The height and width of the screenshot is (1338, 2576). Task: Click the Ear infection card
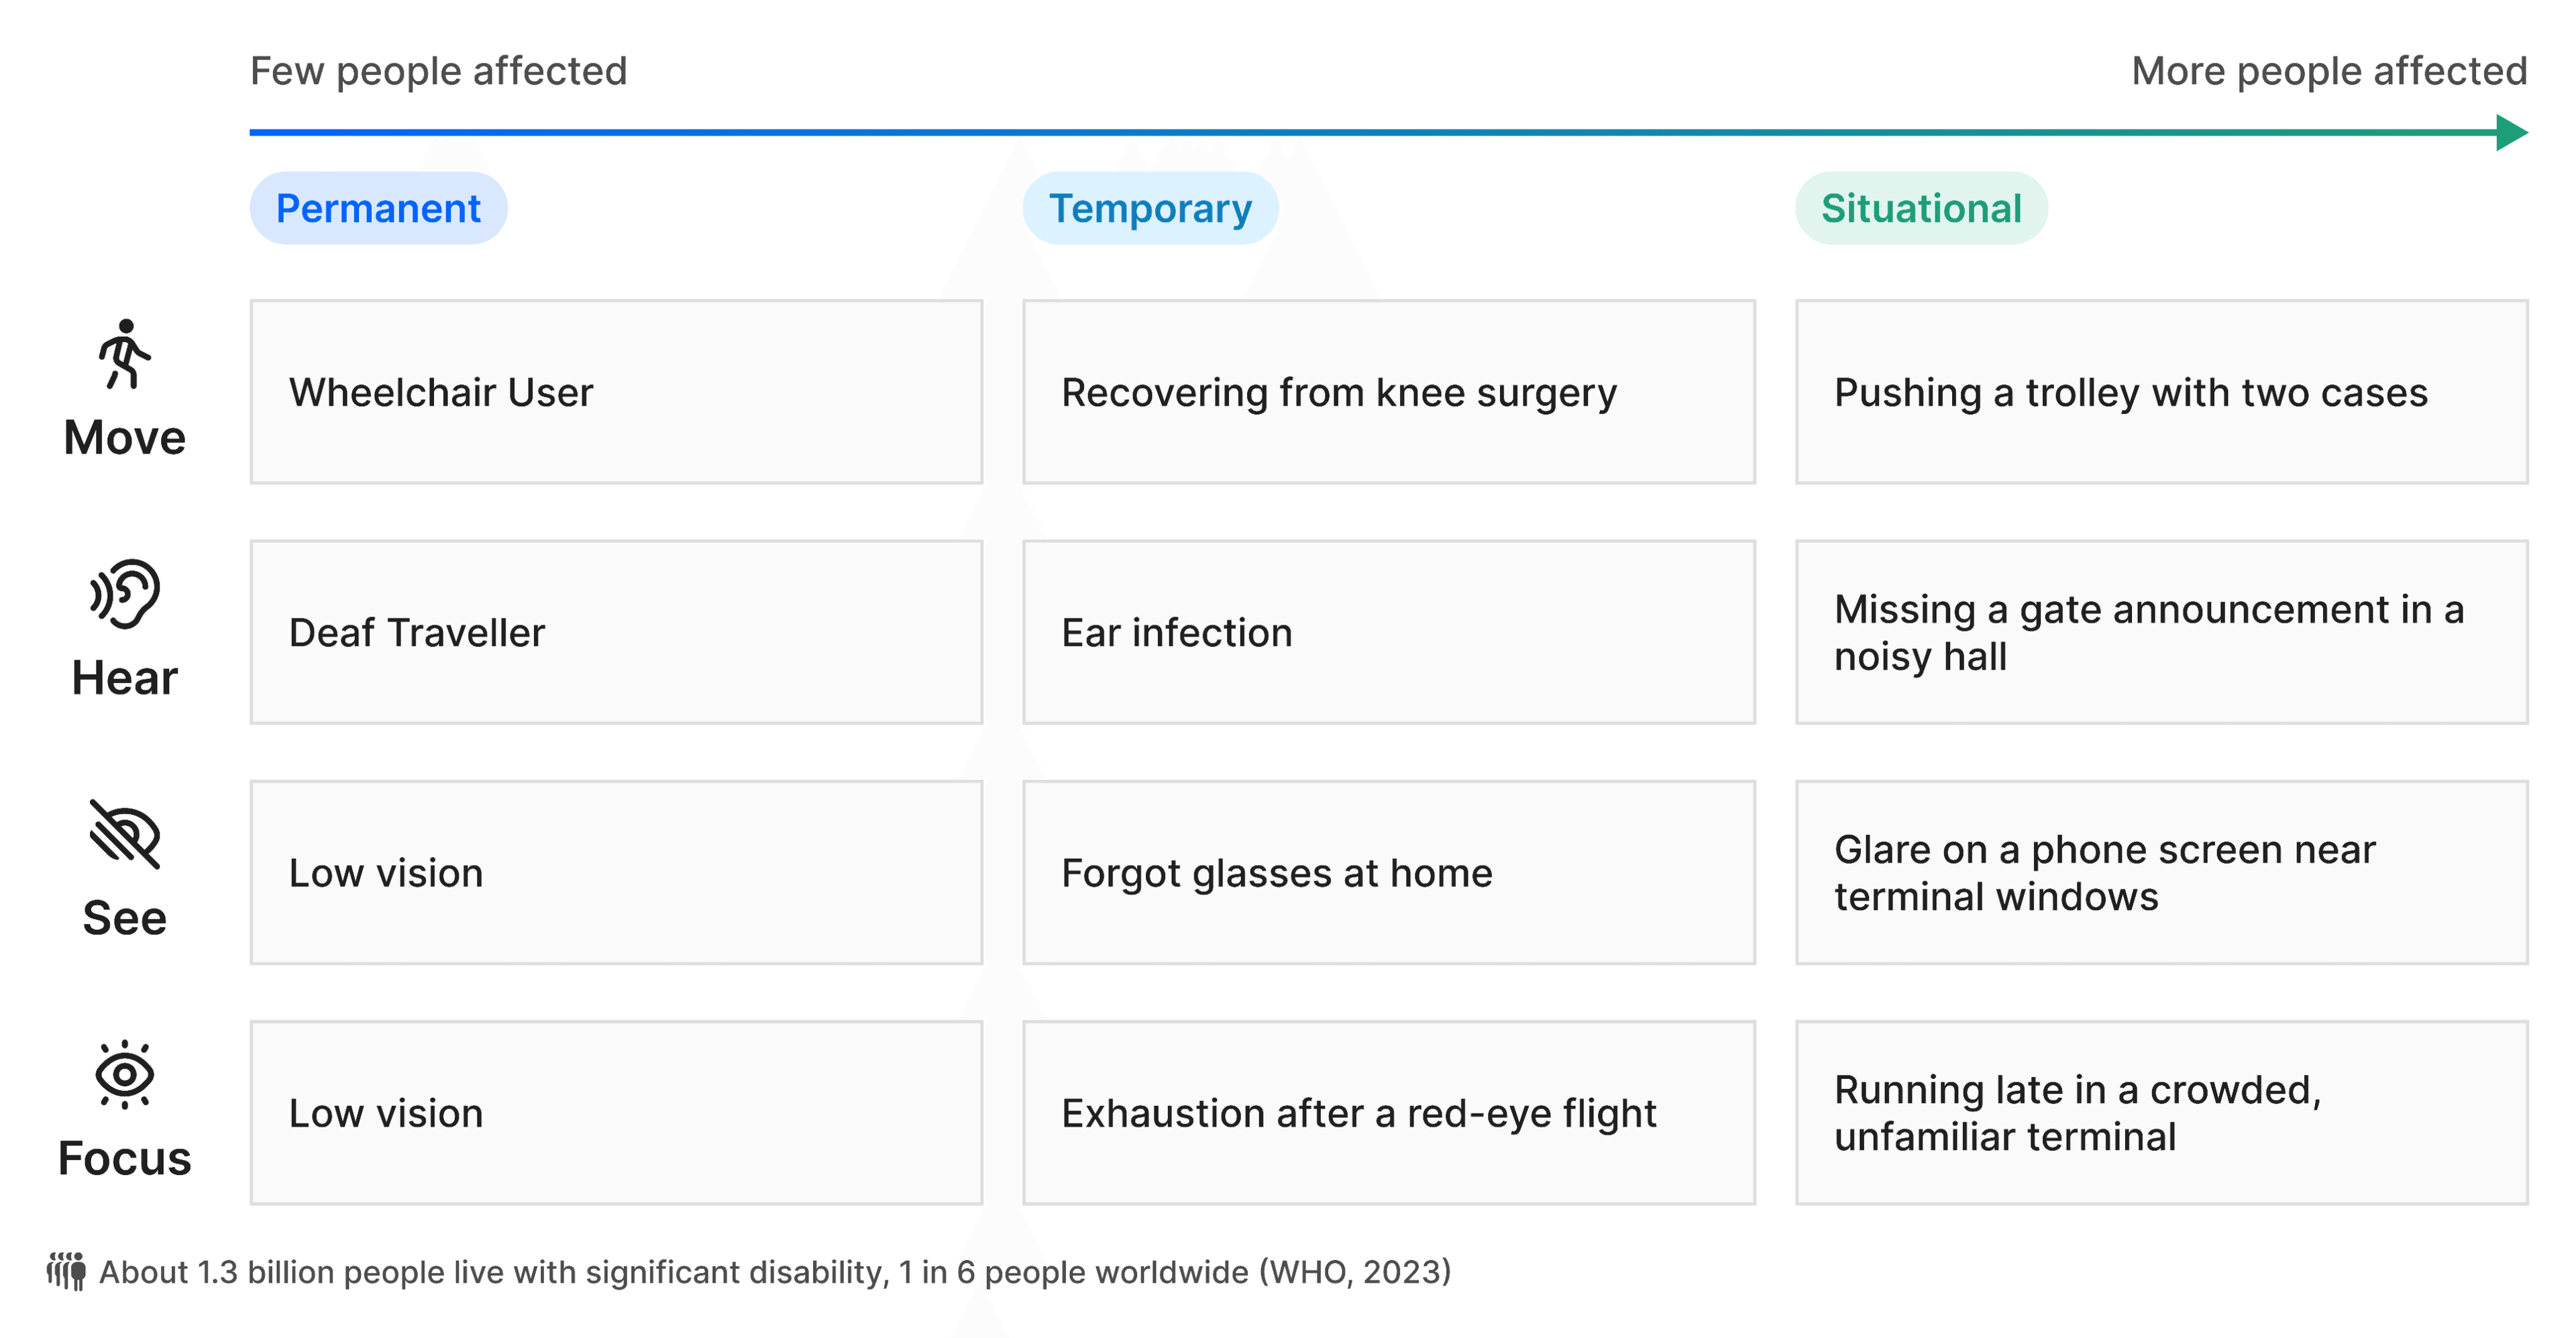point(1389,632)
